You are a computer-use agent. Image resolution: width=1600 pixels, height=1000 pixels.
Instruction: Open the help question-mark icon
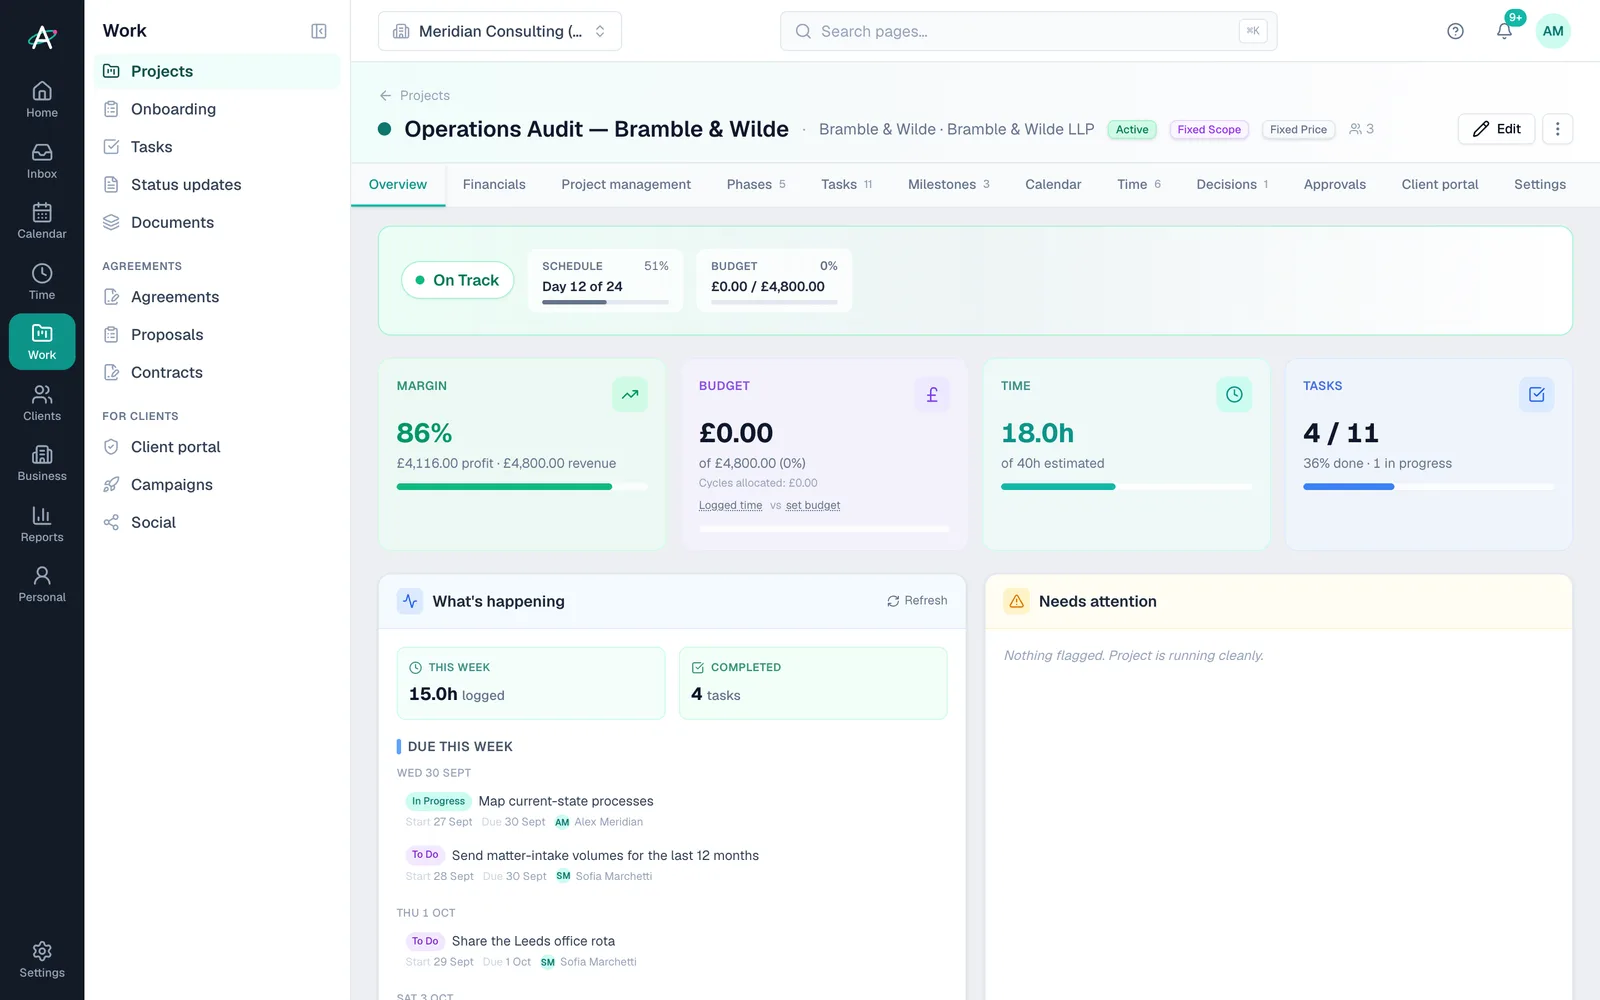pos(1455,31)
